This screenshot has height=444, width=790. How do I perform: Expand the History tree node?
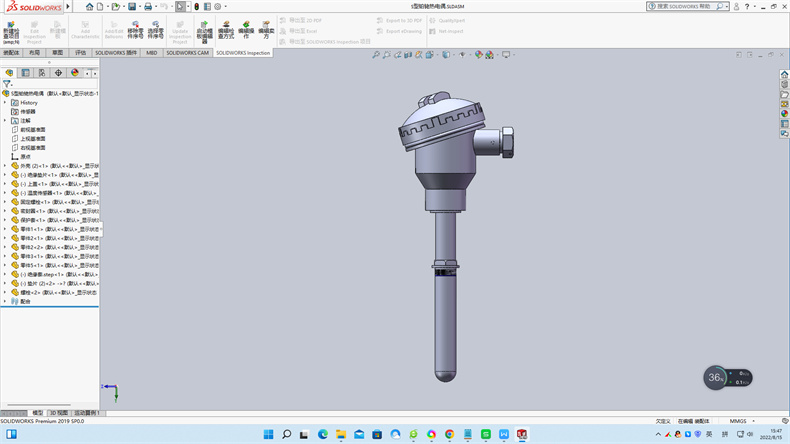tap(5, 102)
